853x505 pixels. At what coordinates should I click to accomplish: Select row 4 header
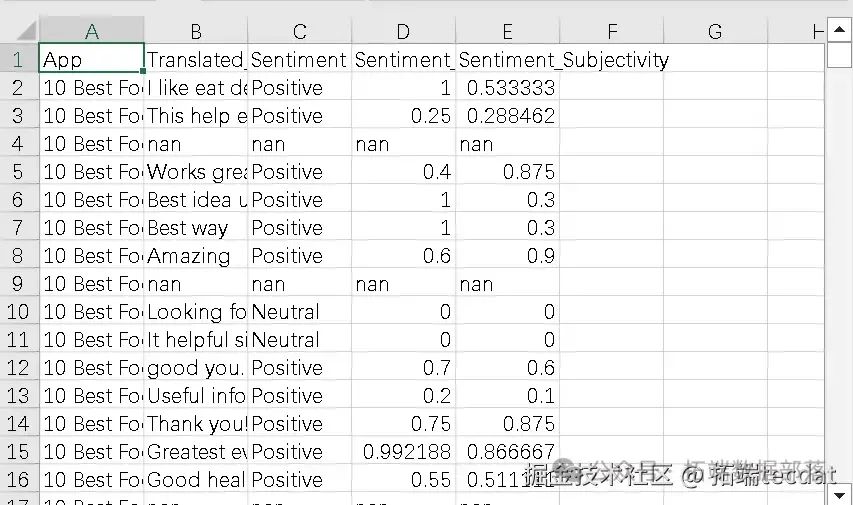18,144
